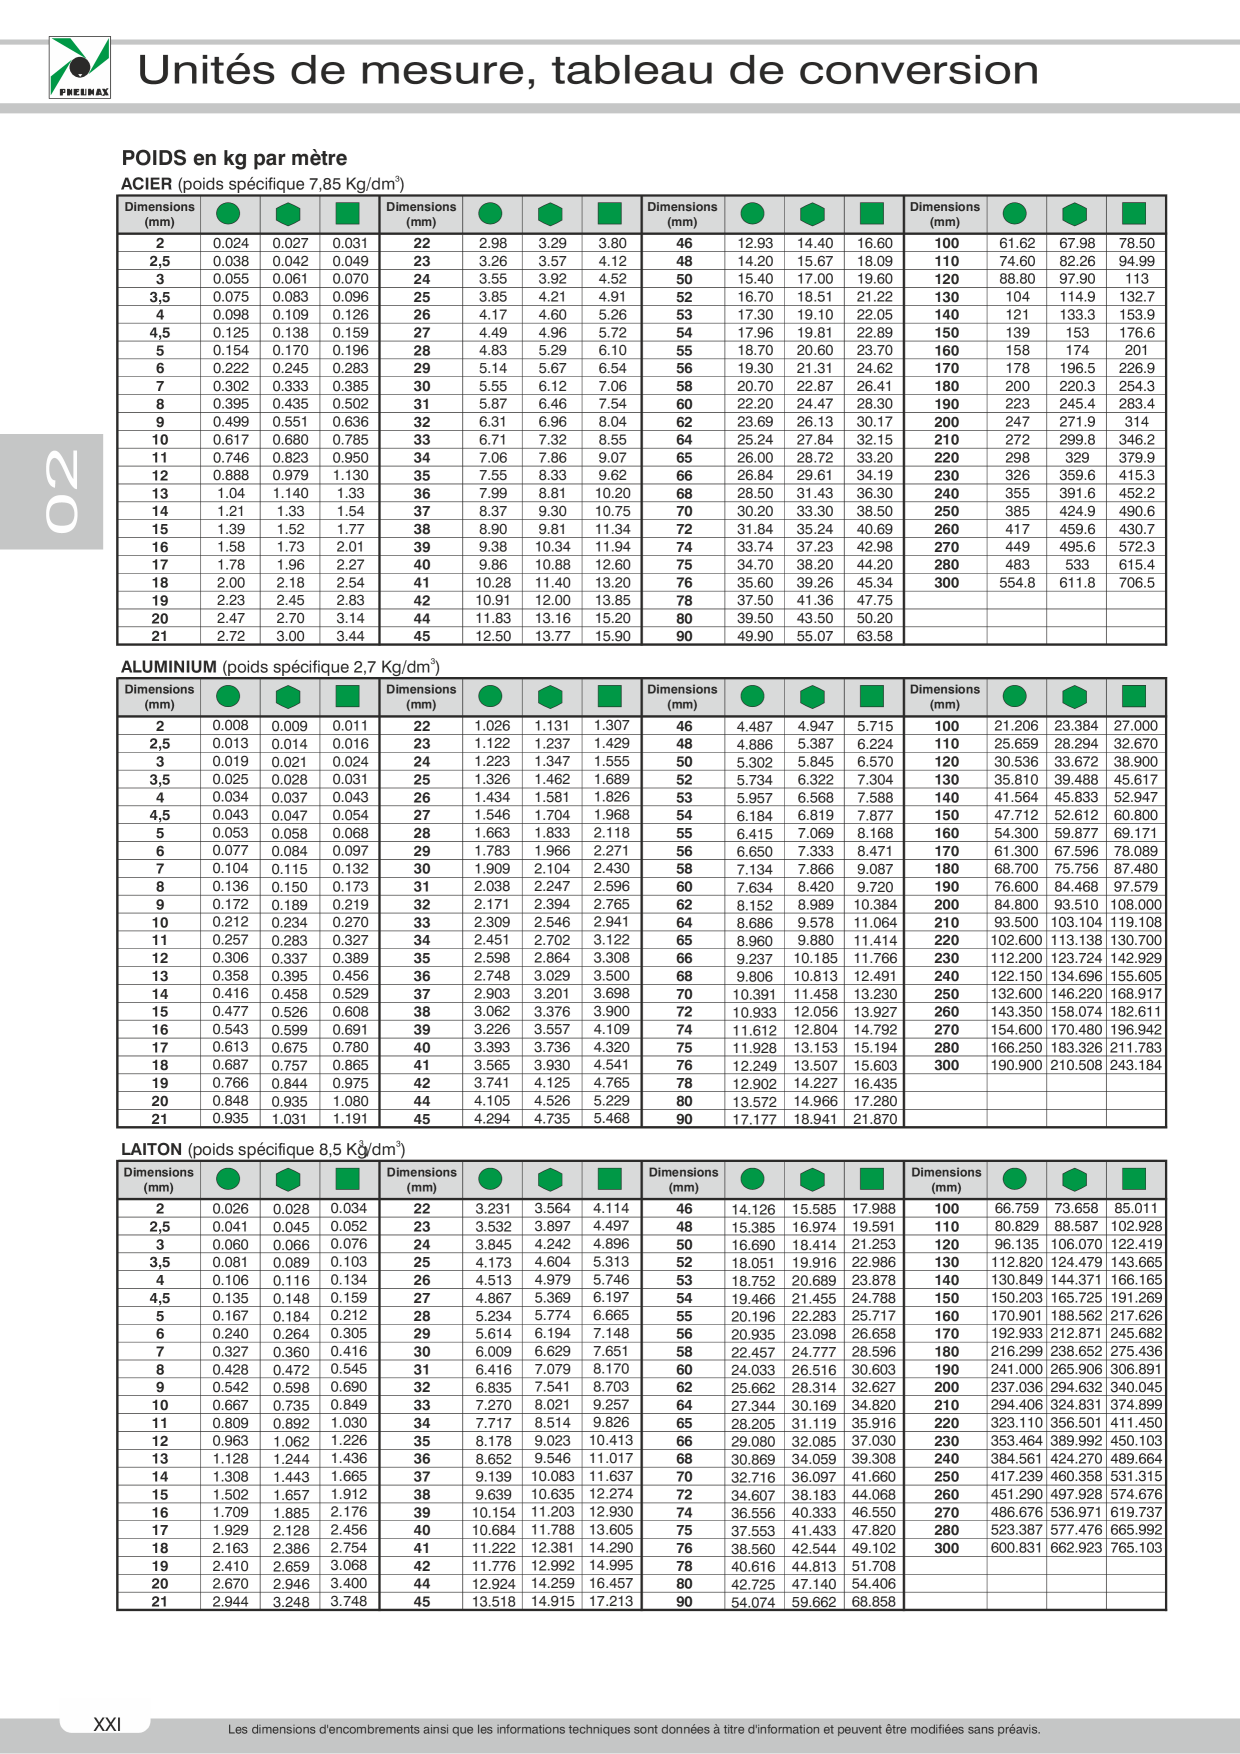1240x1754 pixels.
Task: Click the ACIER square bar icon above 0.031
Action: [x=347, y=213]
